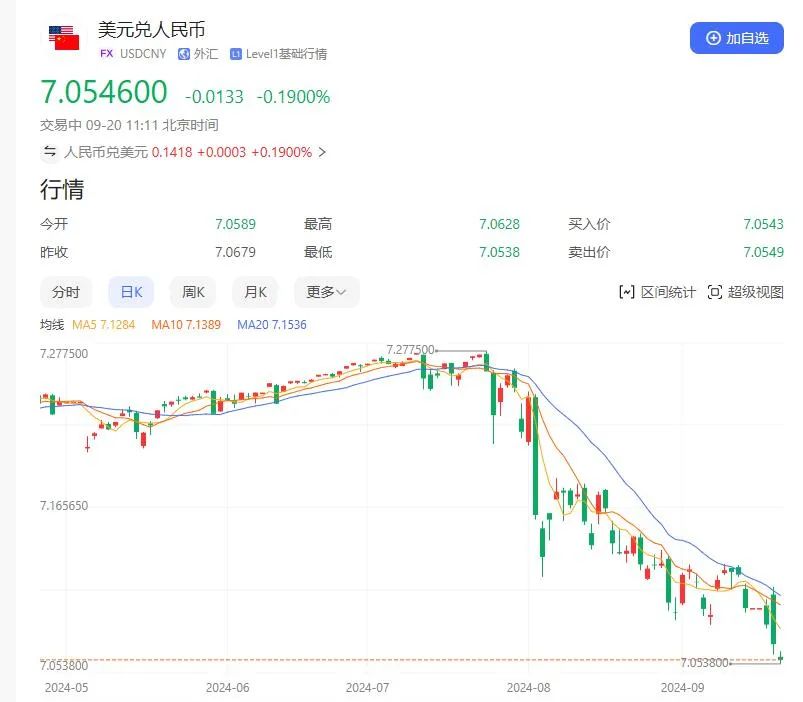Toggle the MA20 moving average line
The width and height of the screenshot is (803, 702).
[271, 325]
